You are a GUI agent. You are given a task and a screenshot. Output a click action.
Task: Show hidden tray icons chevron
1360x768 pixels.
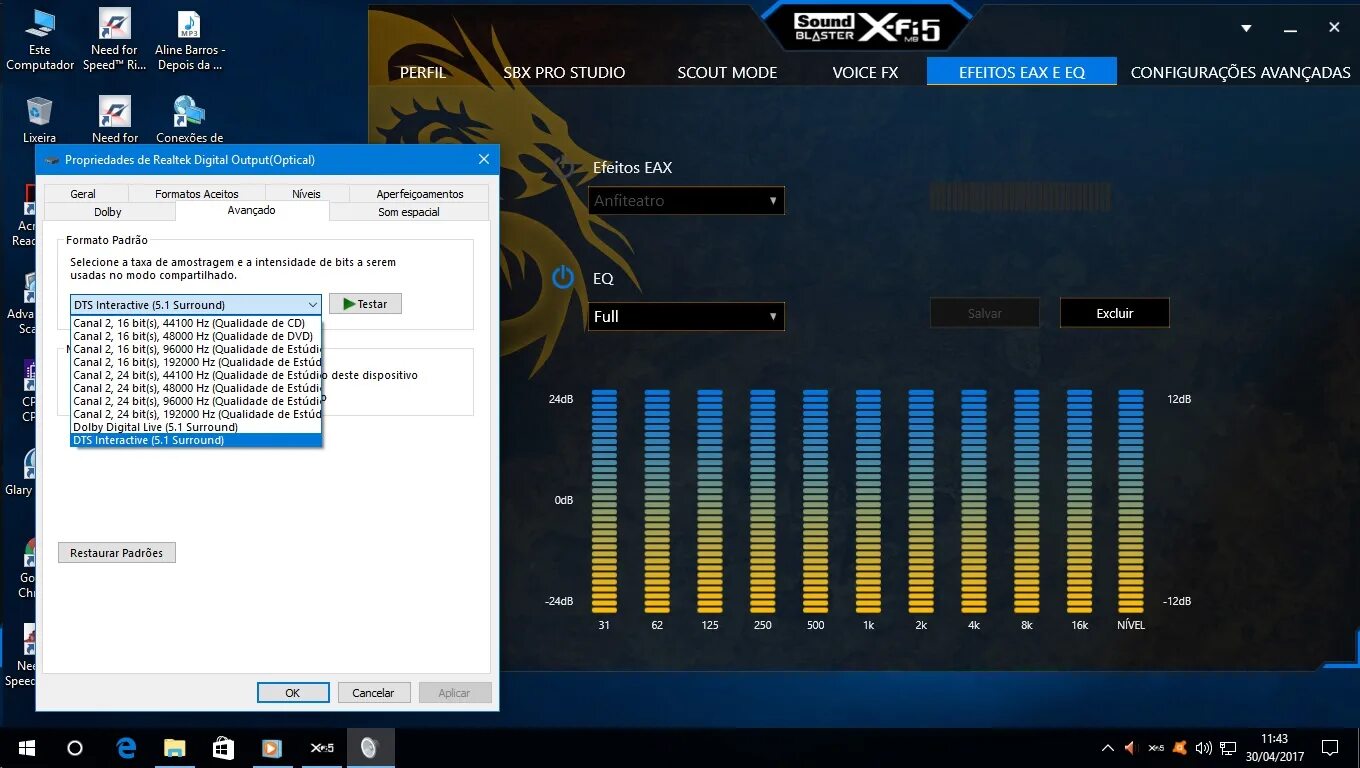point(1108,748)
